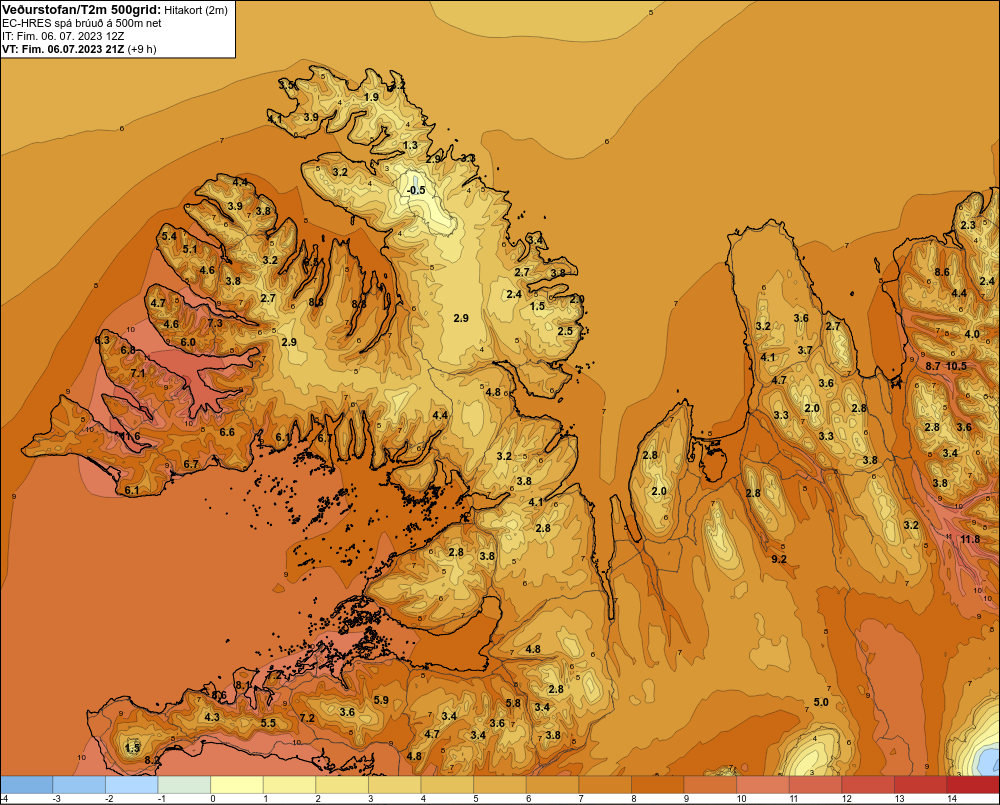Click the title line 'Veðurstofan/T2m 500grid: Hitakort (2m)'
Viewport: 1000px width, 805px height.
(115, 10)
